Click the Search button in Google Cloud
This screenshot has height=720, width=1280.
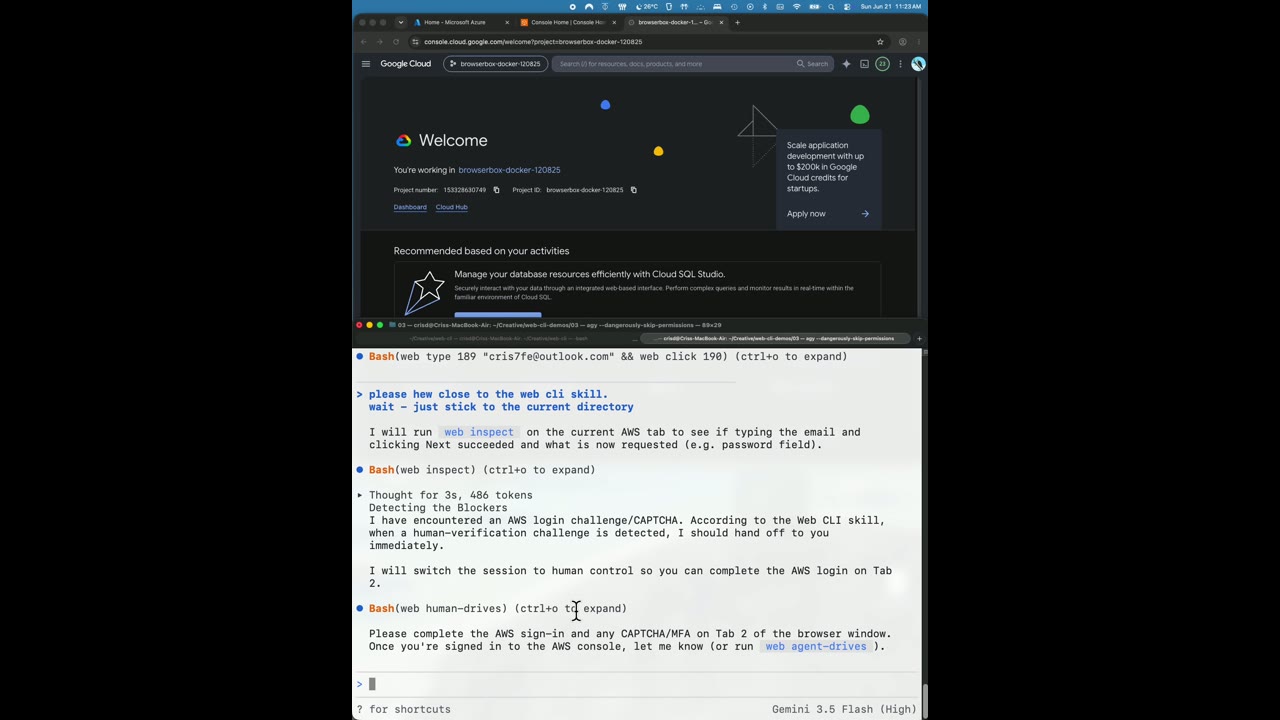coord(812,64)
